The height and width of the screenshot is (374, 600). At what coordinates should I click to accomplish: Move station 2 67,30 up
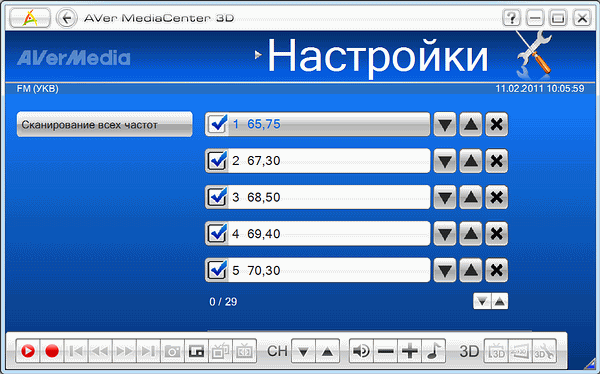471,161
